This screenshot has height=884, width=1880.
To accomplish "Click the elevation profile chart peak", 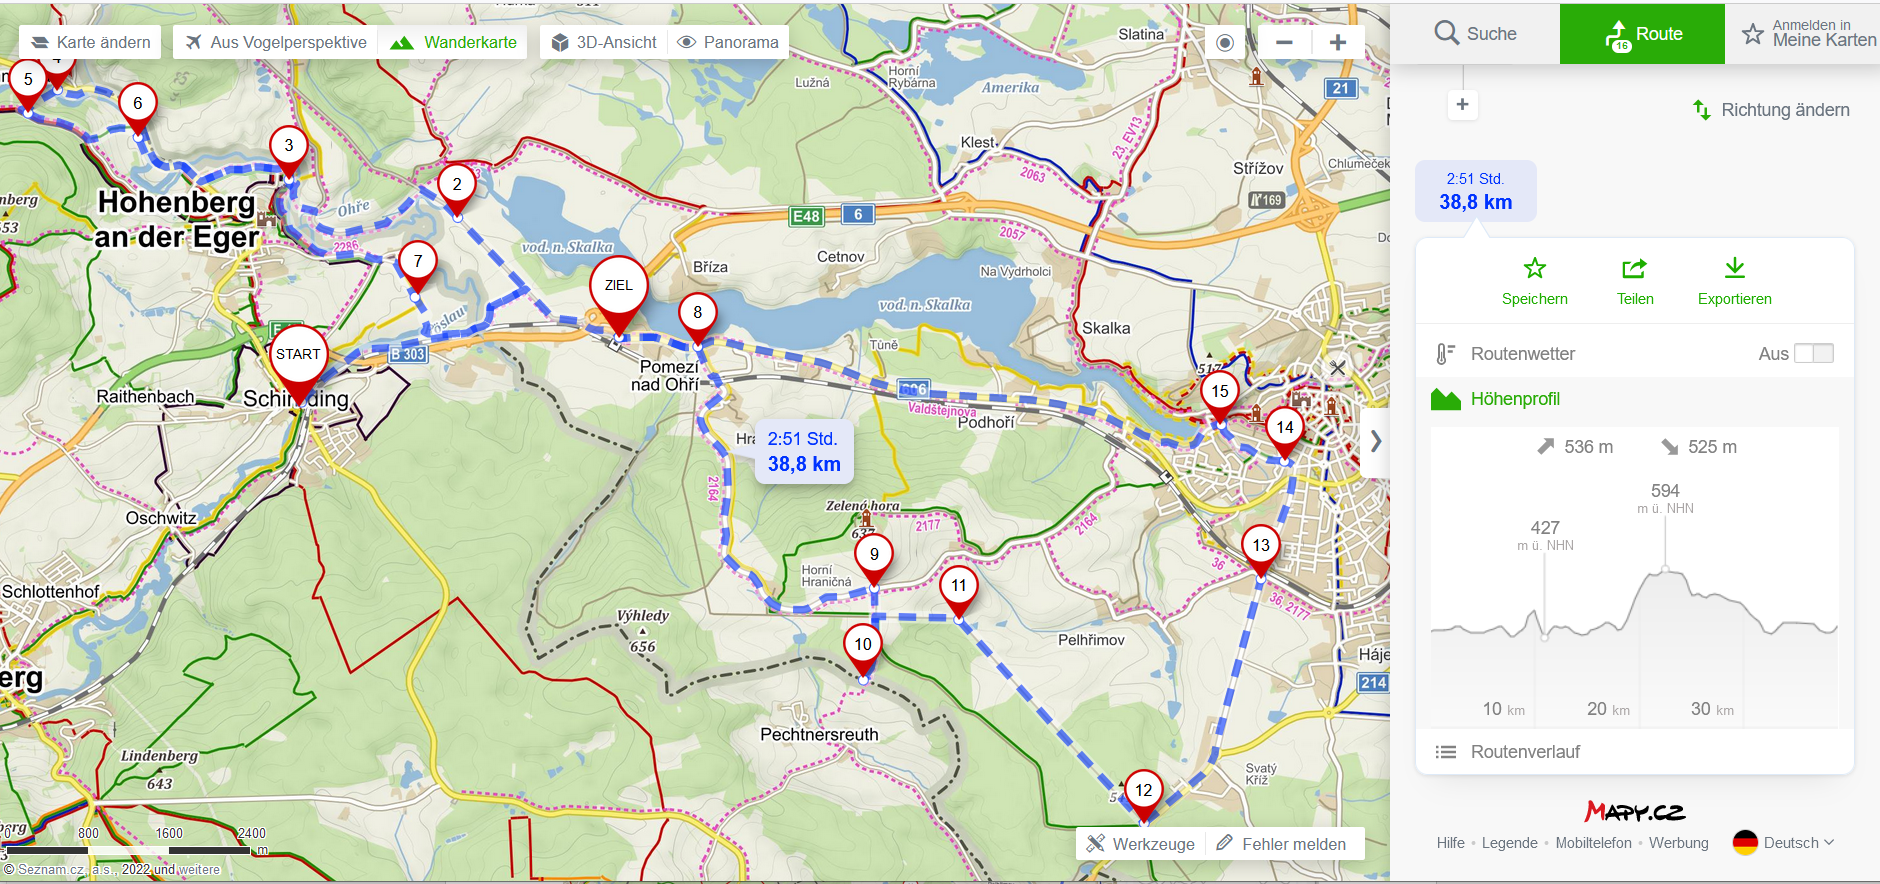I will pos(1665,569).
